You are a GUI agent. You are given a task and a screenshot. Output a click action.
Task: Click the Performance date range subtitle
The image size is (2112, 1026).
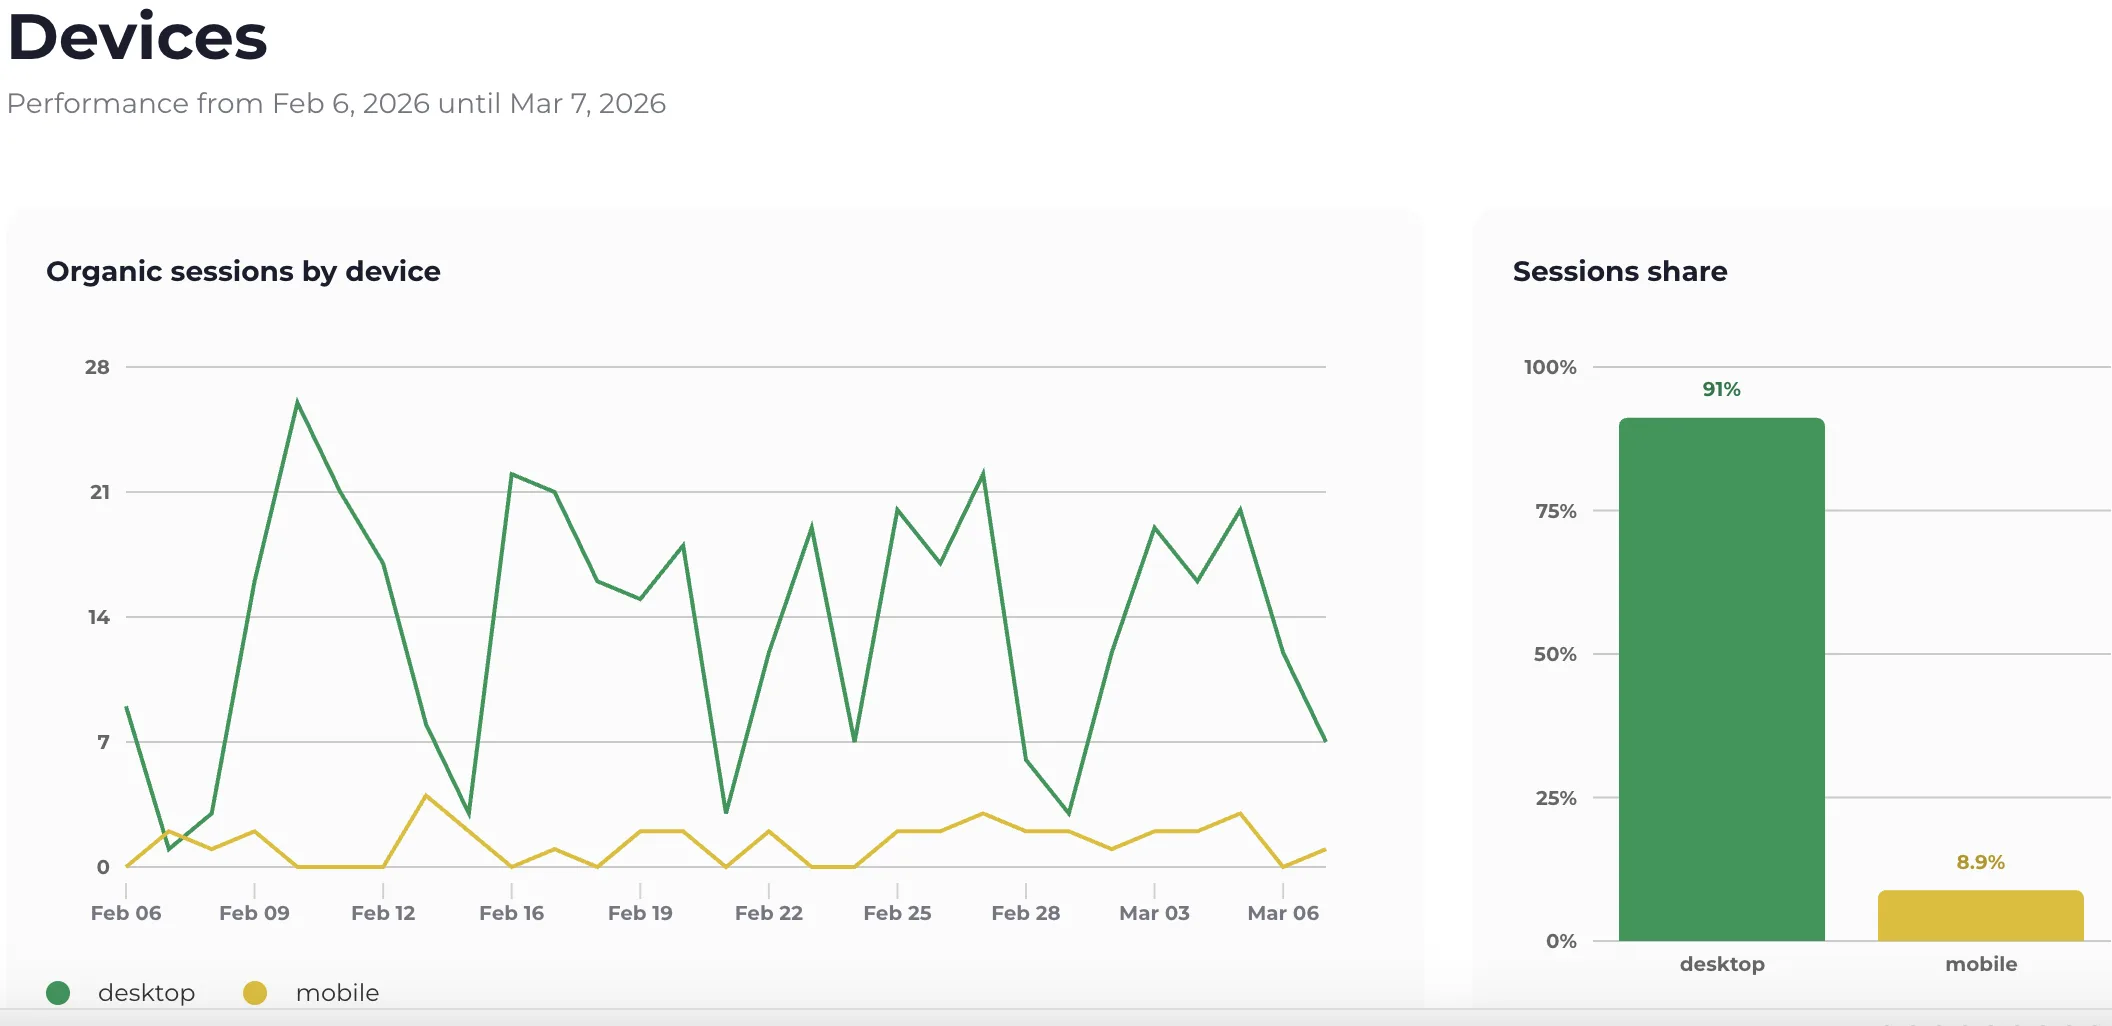coord(336,103)
